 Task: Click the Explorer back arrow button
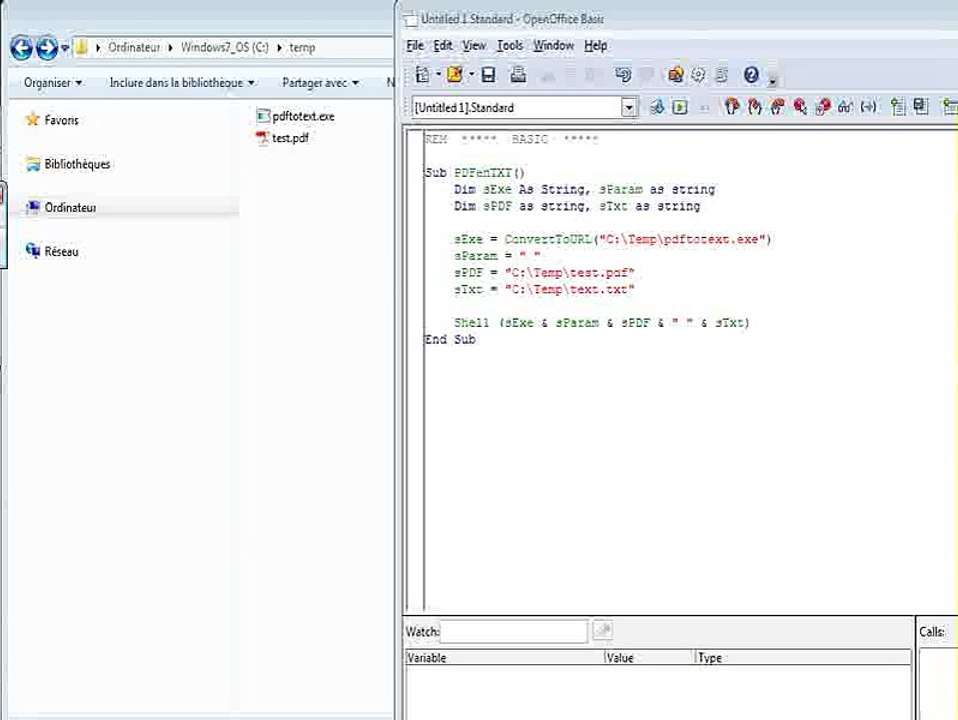(21, 48)
